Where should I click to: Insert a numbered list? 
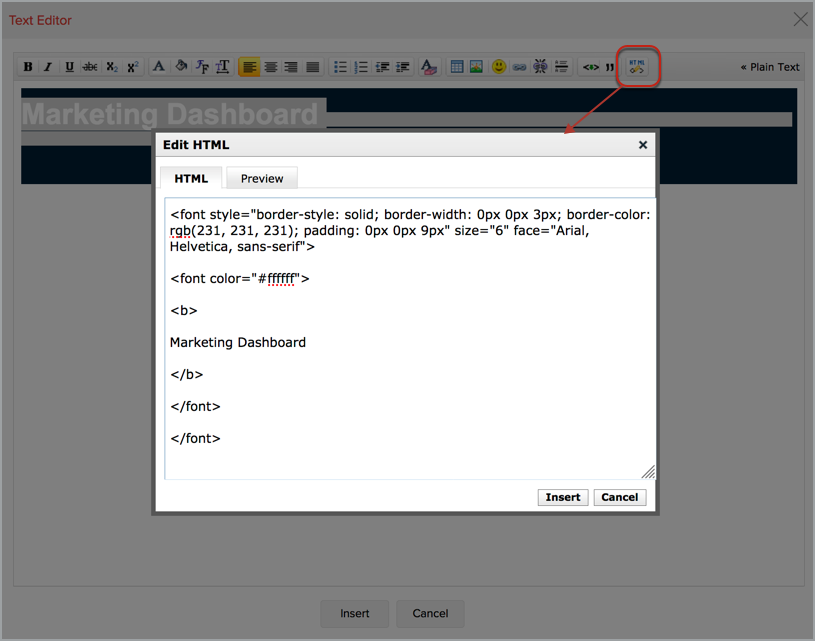361,67
